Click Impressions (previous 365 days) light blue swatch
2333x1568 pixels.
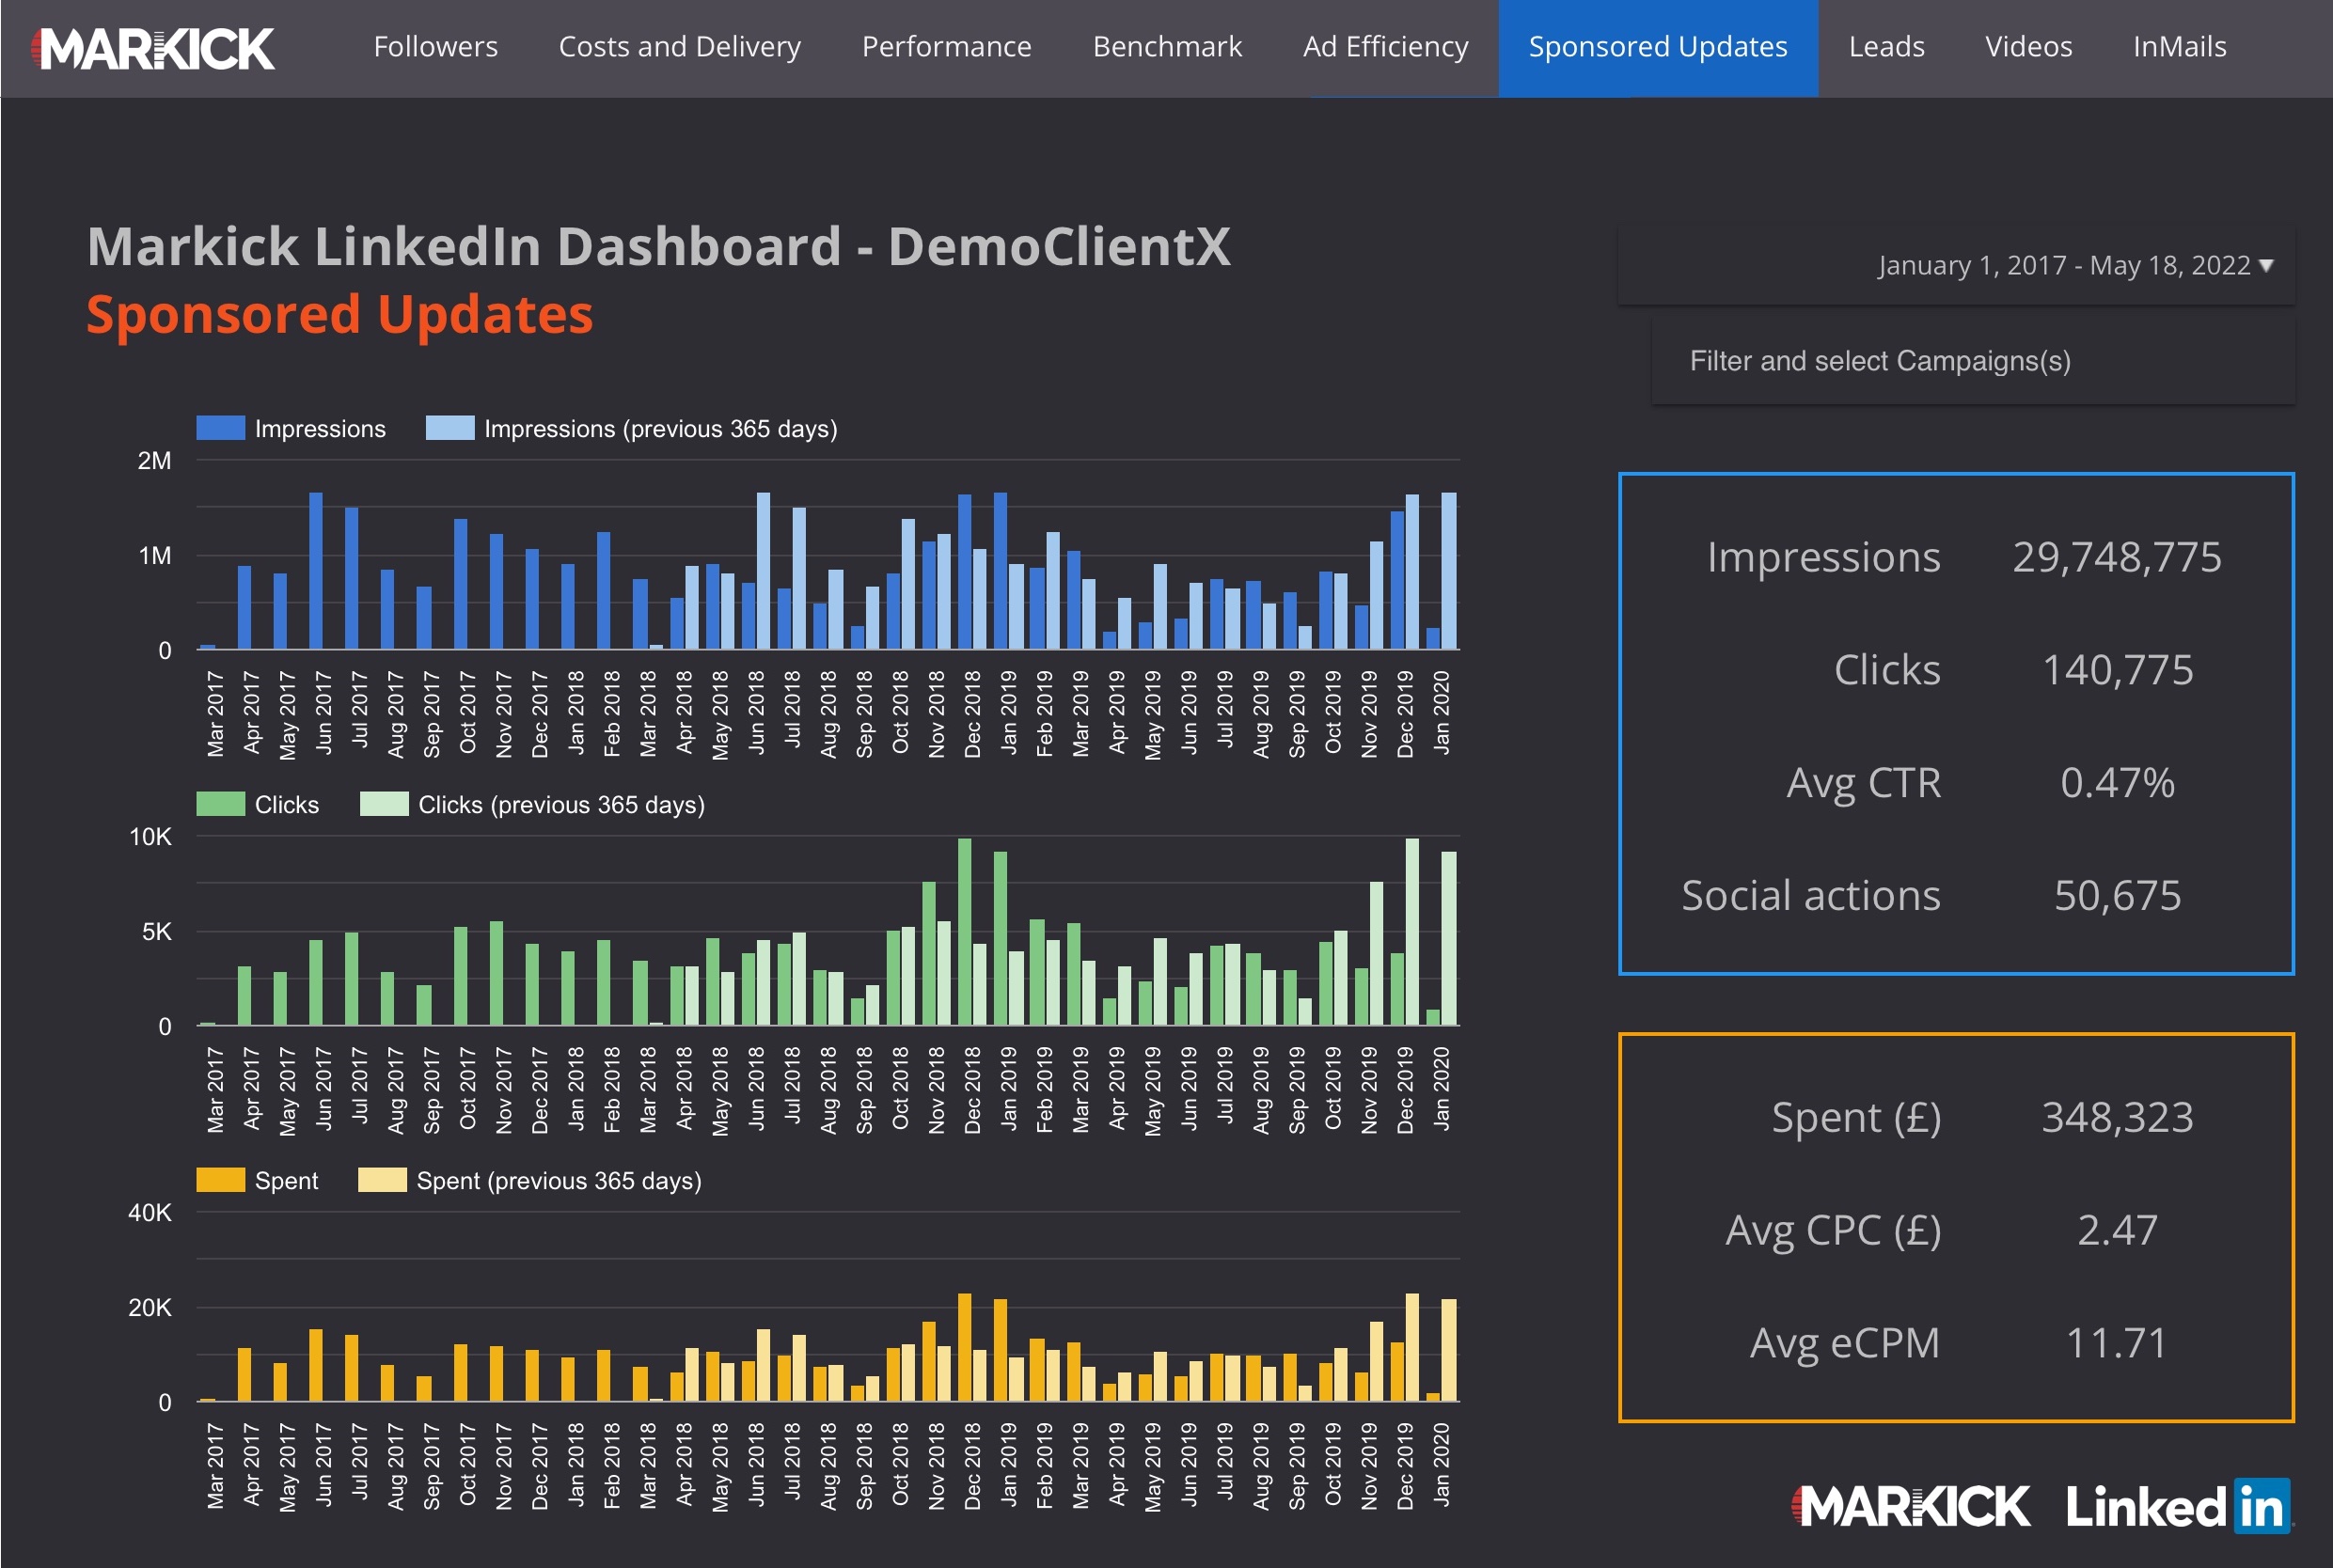pos(450,428)
